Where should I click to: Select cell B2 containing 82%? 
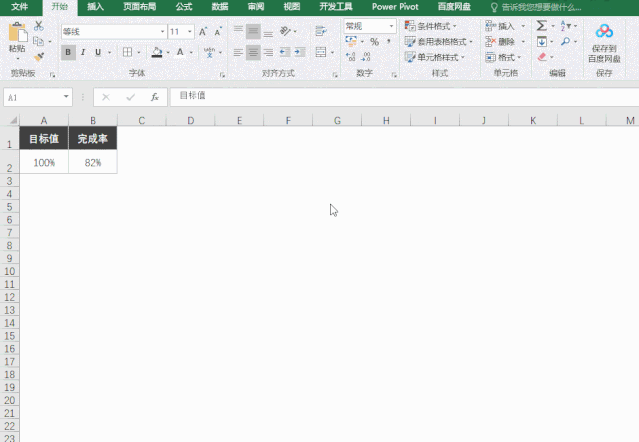point(93,162)
